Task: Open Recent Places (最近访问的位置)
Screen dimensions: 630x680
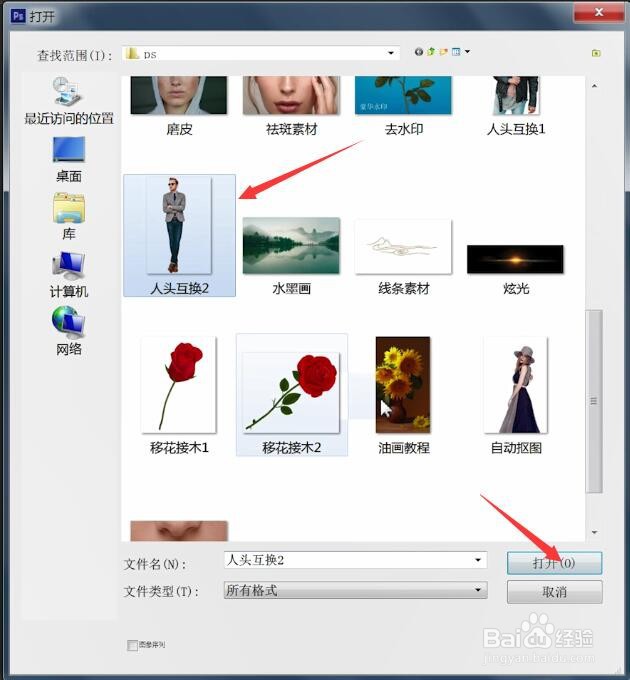Action: coord(69,101)
